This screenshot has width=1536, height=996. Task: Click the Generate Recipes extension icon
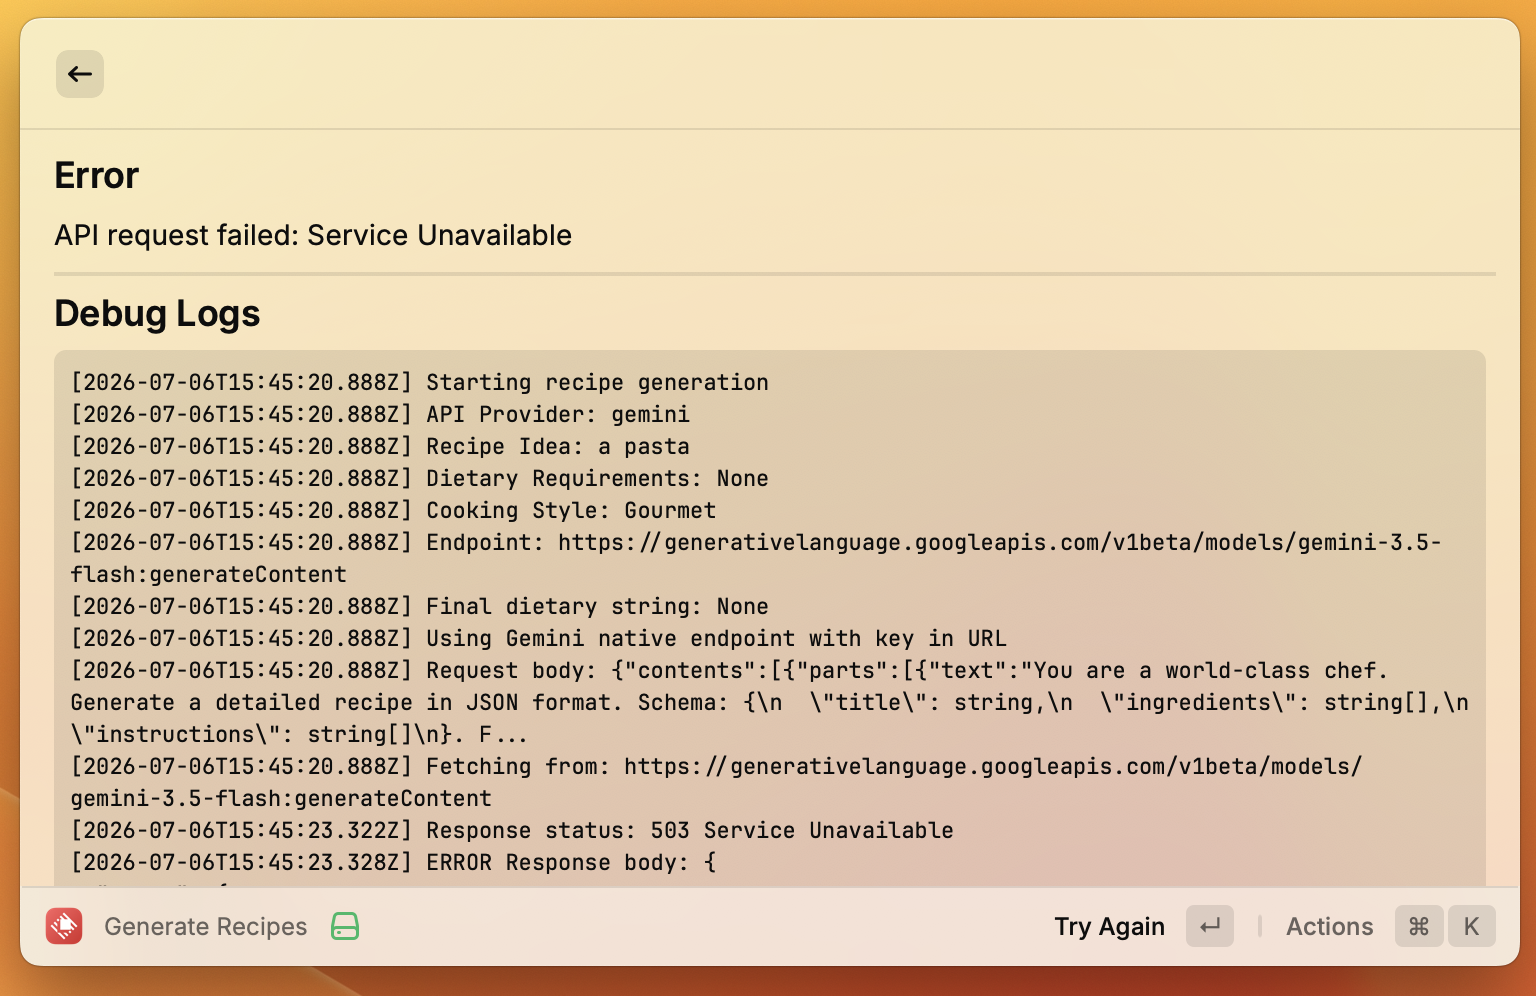tap(64, 926)
